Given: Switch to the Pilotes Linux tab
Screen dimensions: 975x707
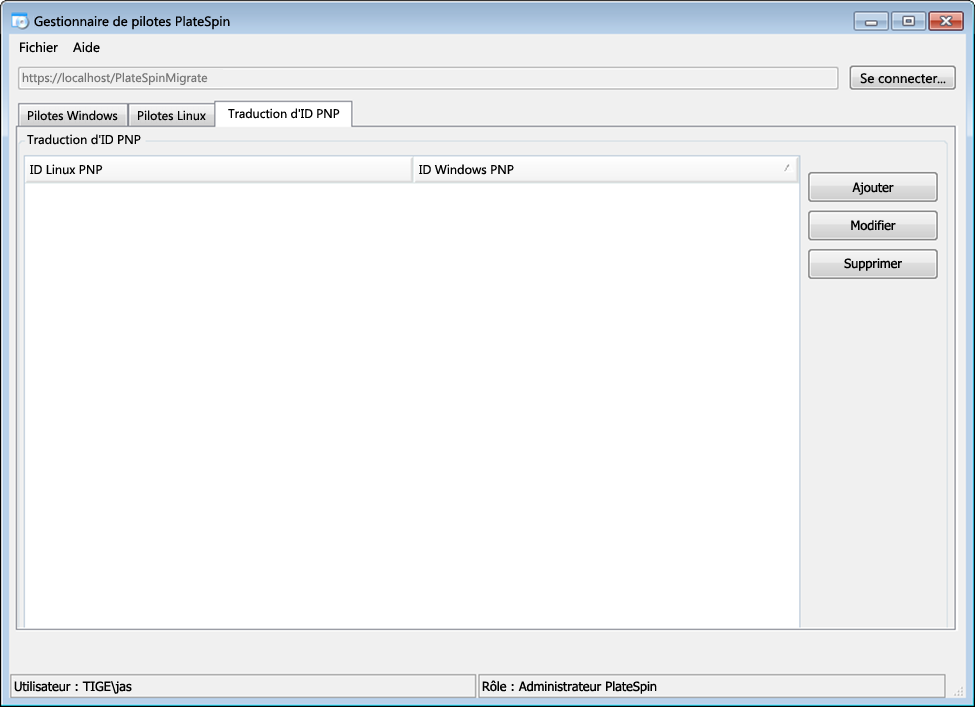Looking at the screenshot, I should point(171,116).
